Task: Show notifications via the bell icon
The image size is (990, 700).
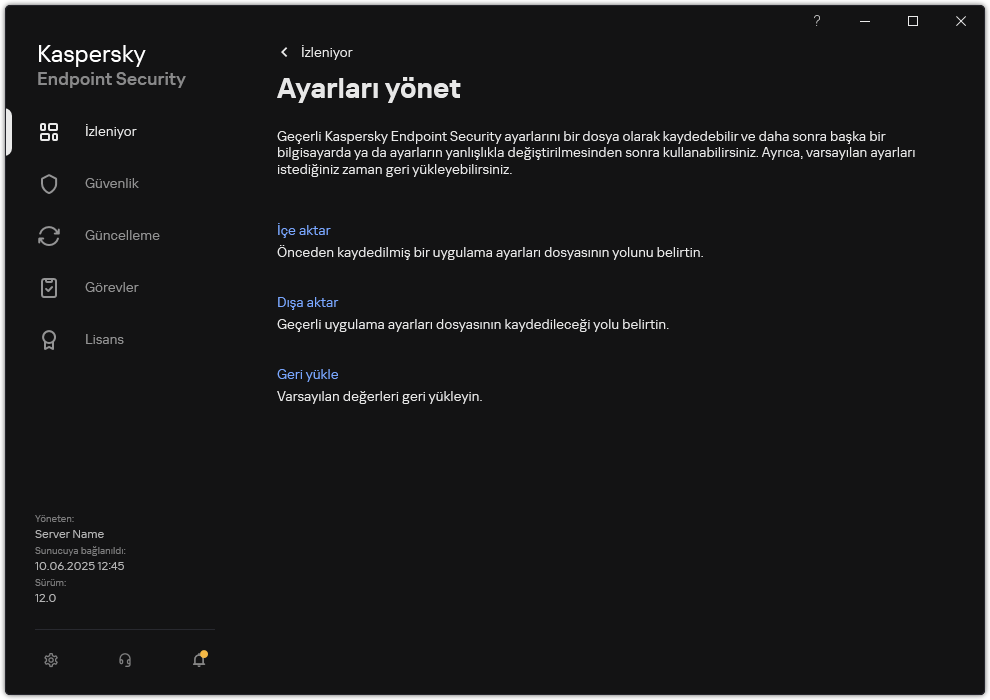Action: click(x=198, y=661)
